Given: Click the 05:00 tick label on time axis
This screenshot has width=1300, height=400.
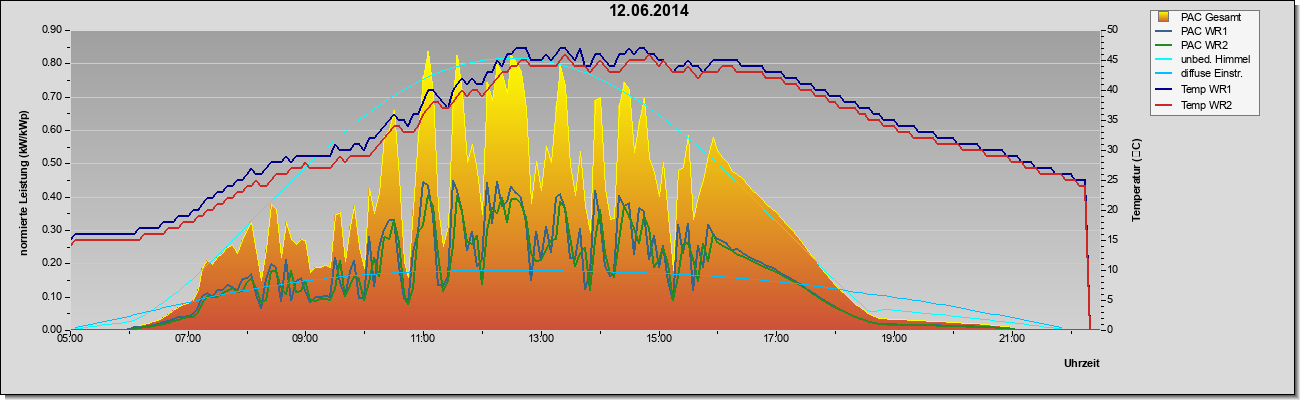Looking at the screenshot, I should coord(70,340).
